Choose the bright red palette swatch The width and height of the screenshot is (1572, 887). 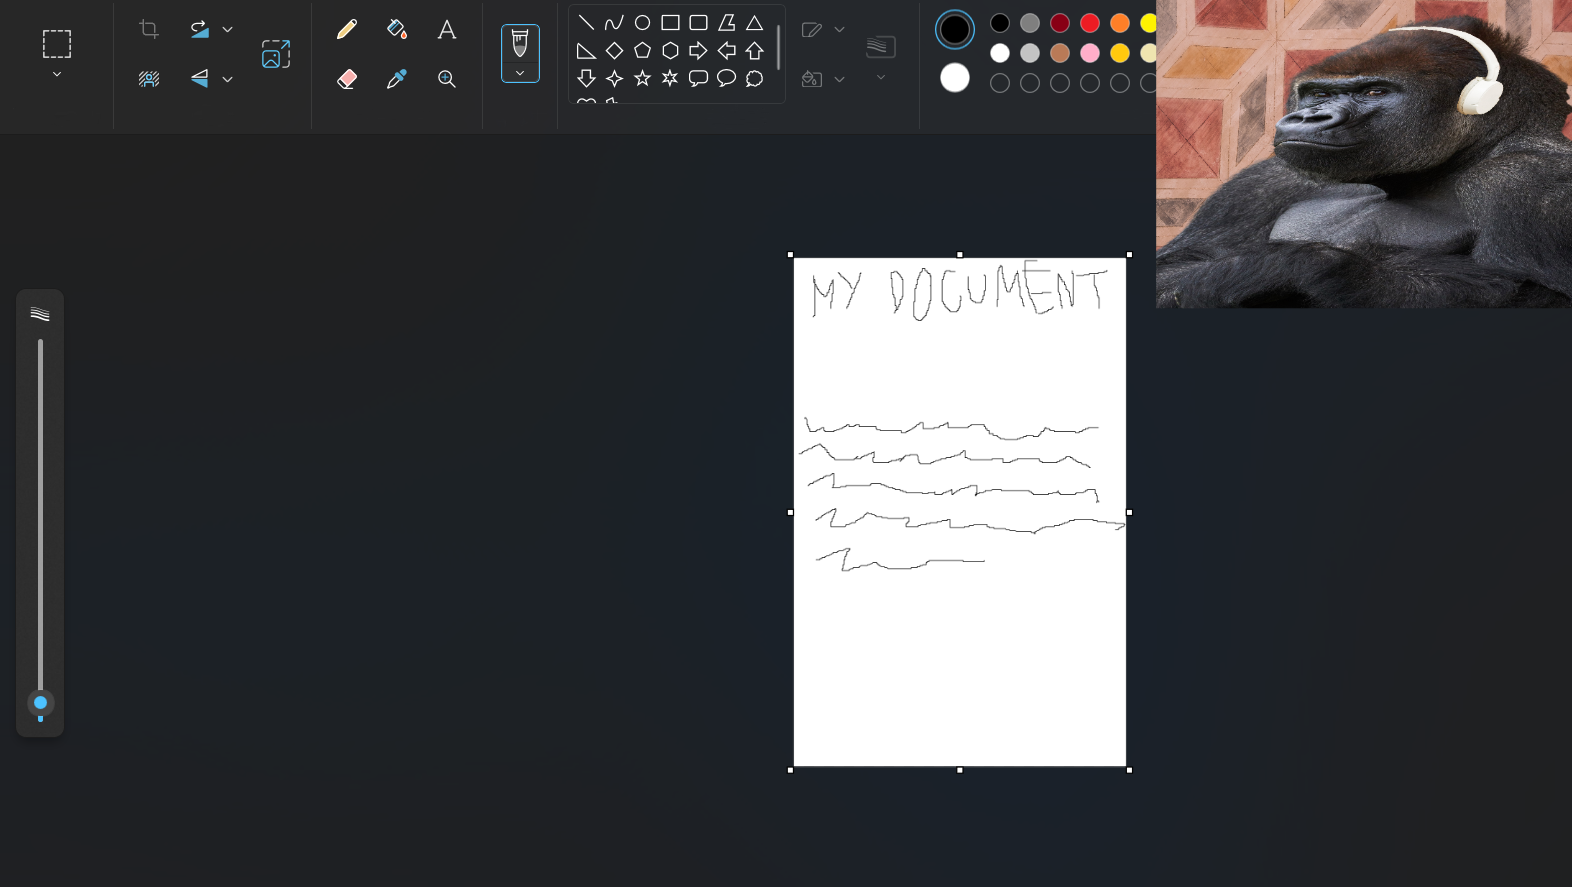click(x=1090, y=23)
